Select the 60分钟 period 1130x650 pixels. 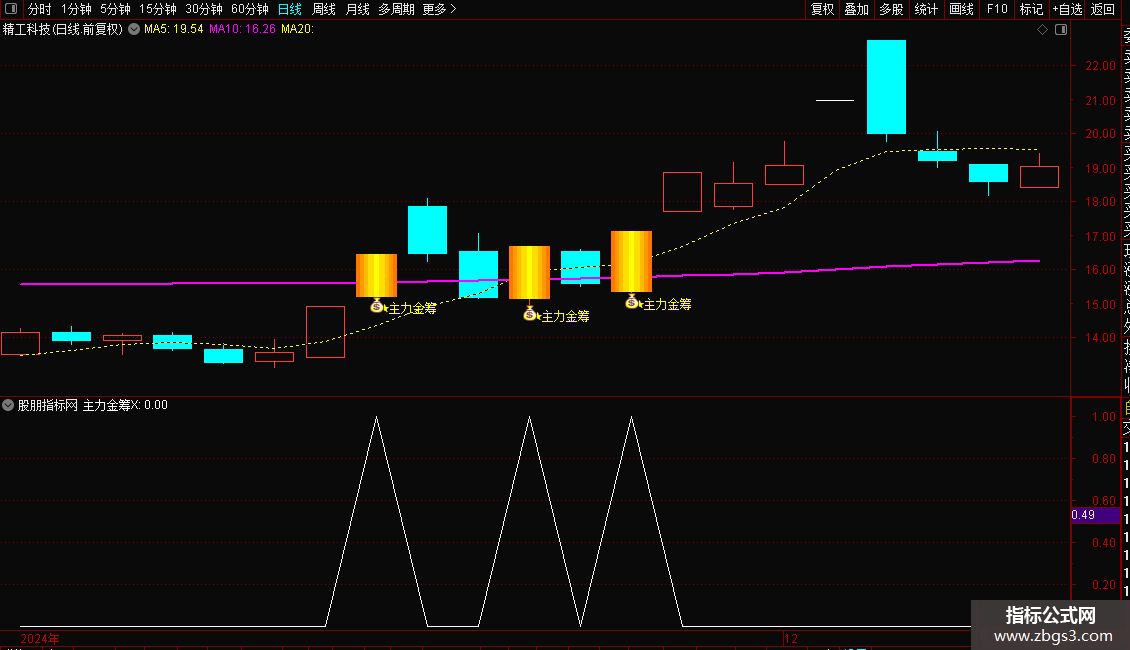250,9
